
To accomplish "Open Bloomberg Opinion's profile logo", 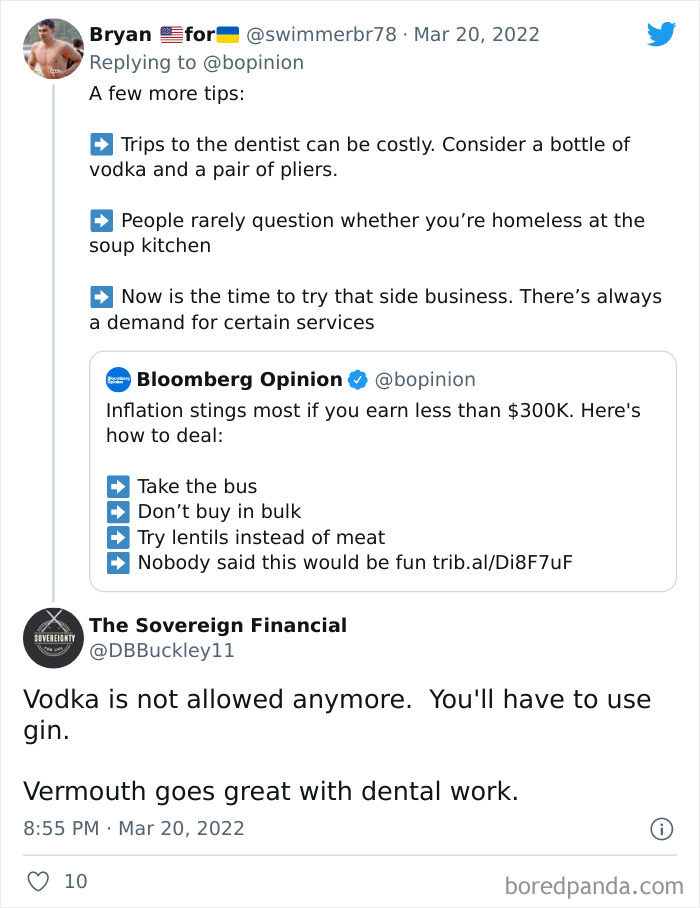I will click(x=117, y=379).
